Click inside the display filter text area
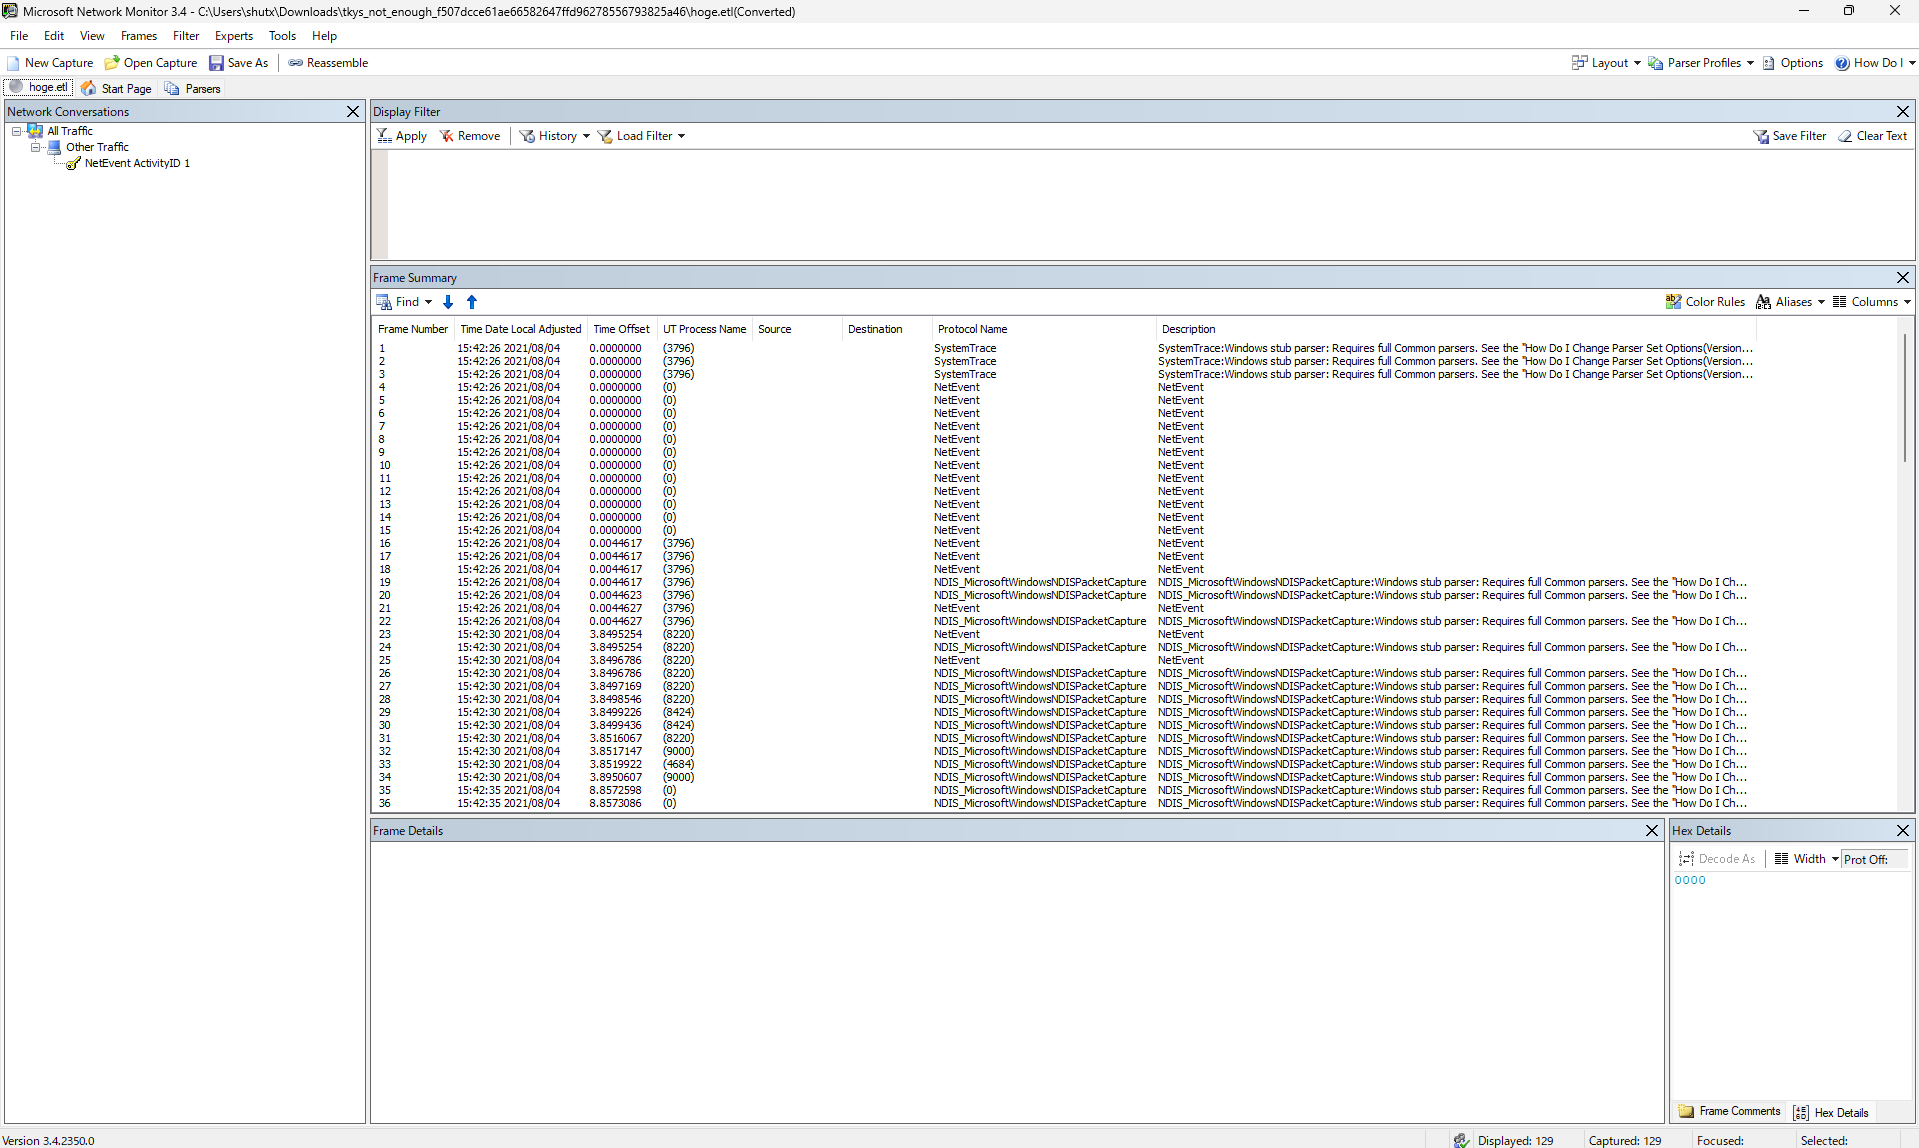This screenshot has width=1919, height=1148. pos(1150,205)
